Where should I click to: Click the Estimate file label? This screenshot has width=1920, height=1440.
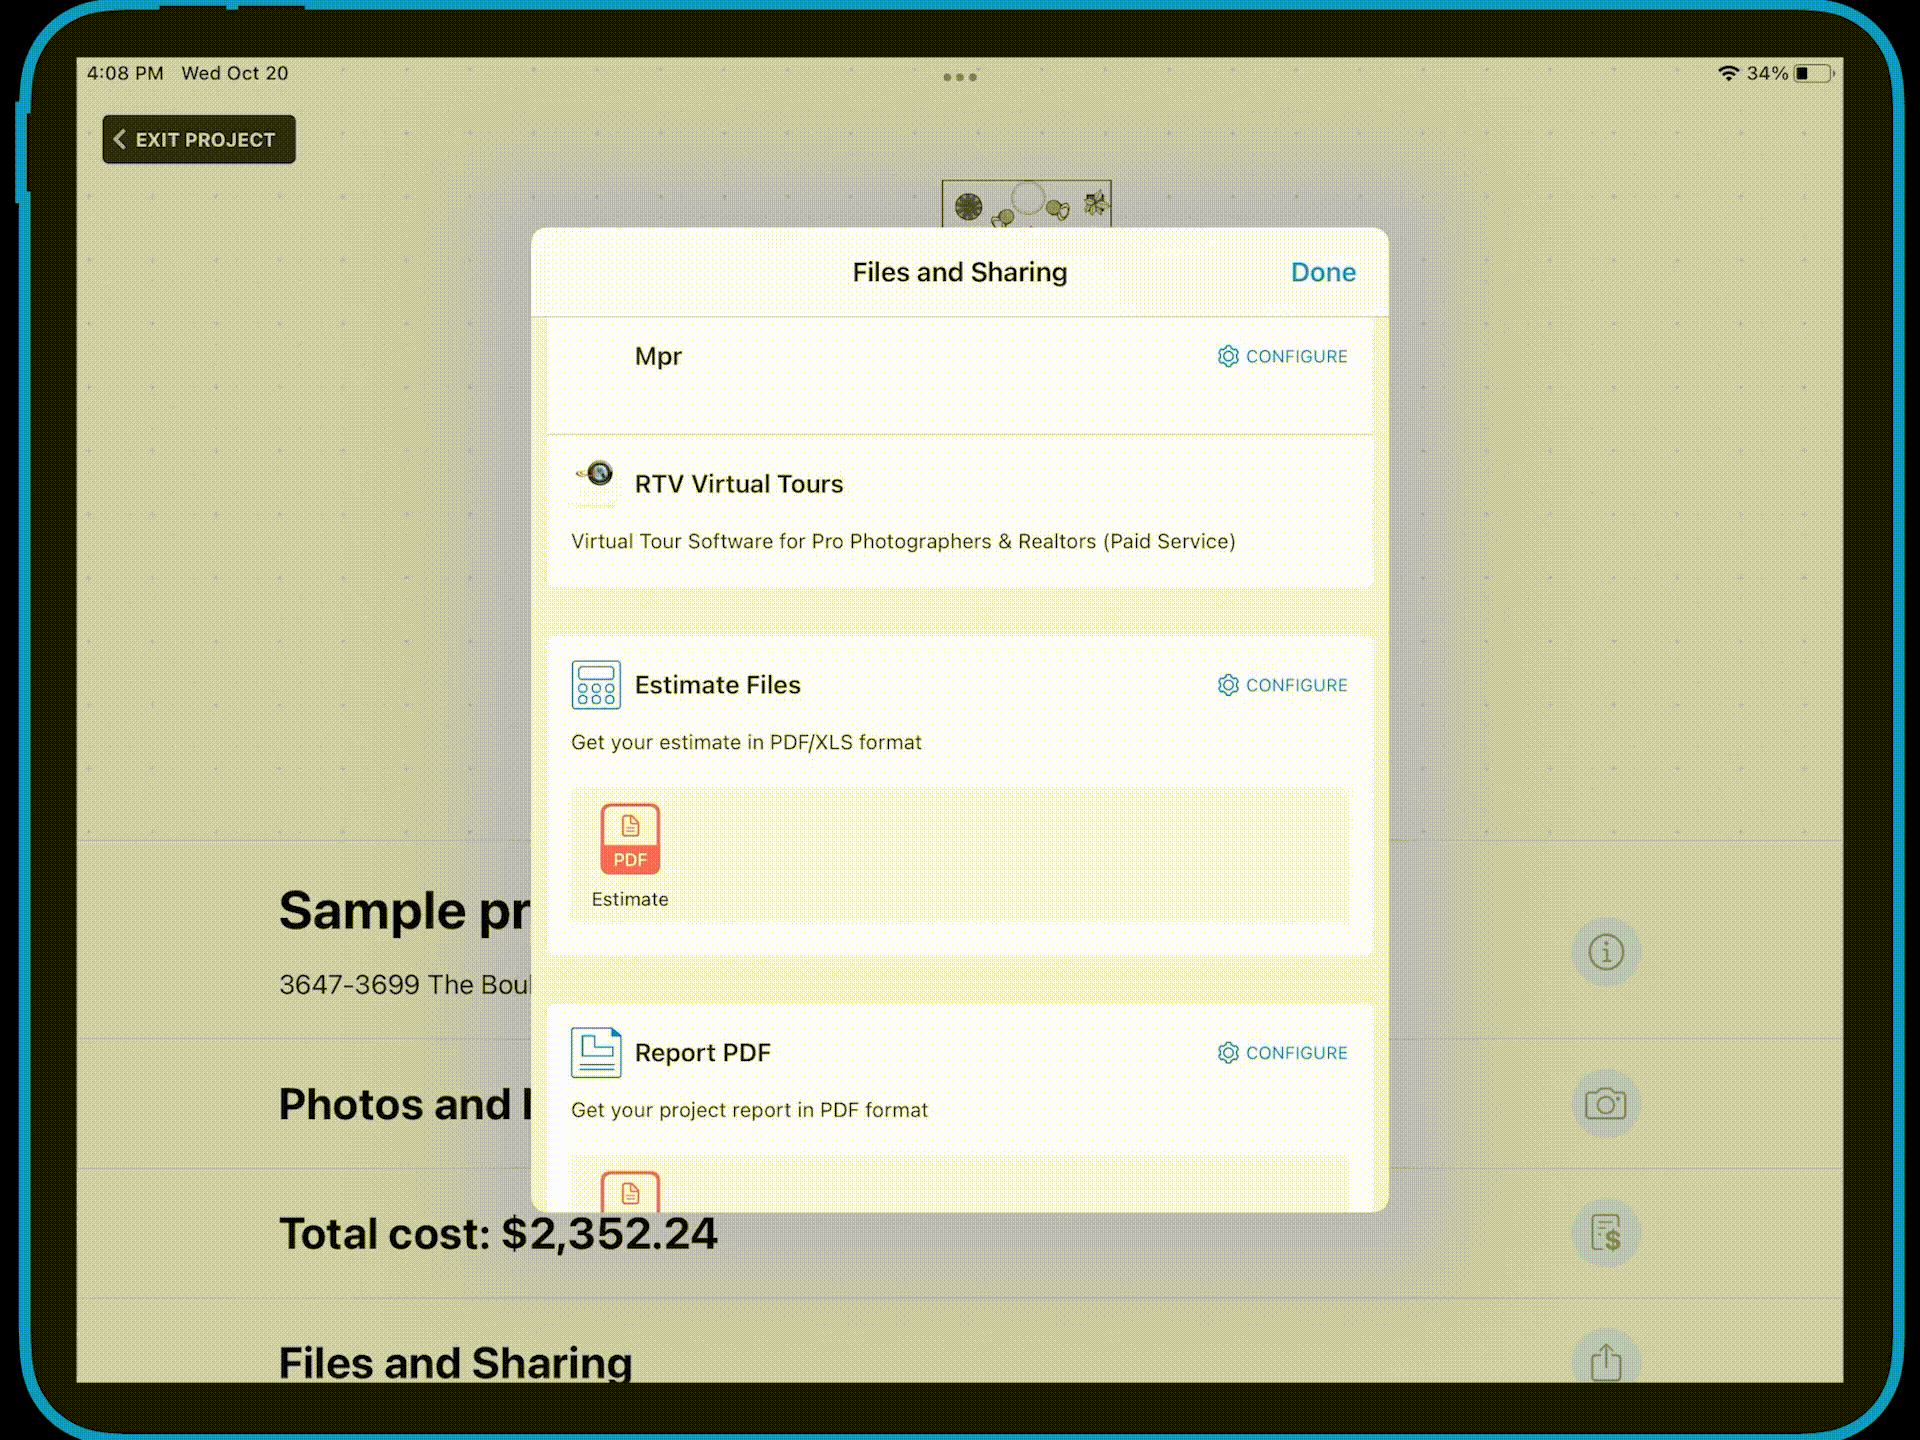click(x=630, y=899)
